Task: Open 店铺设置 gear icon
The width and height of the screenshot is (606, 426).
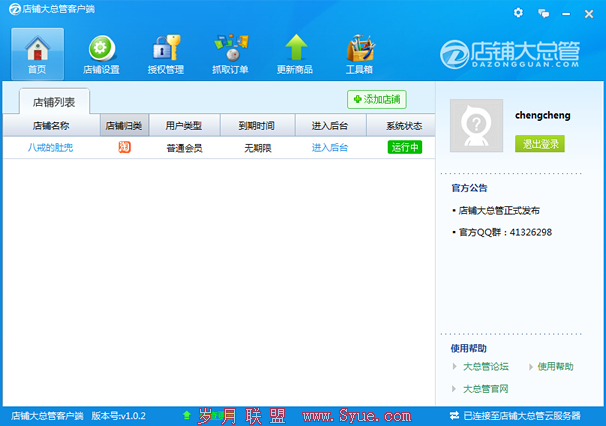Action: pos(101,54)
